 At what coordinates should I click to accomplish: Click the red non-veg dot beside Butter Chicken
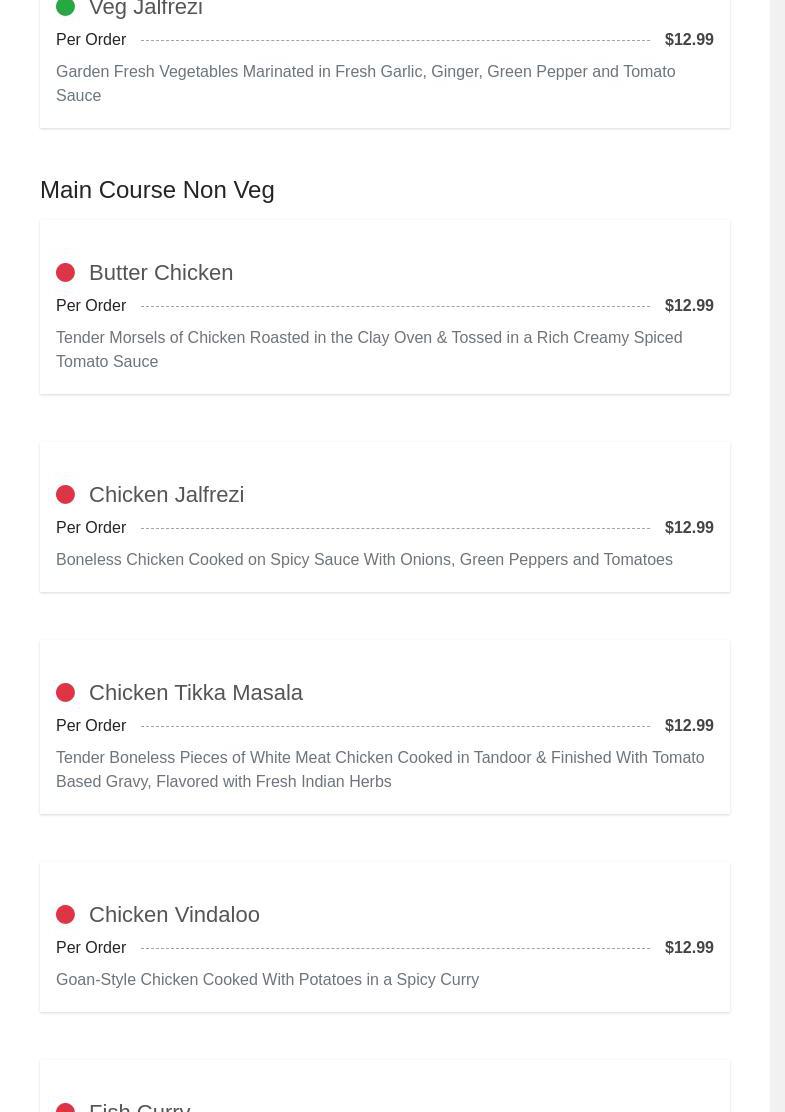65,273
